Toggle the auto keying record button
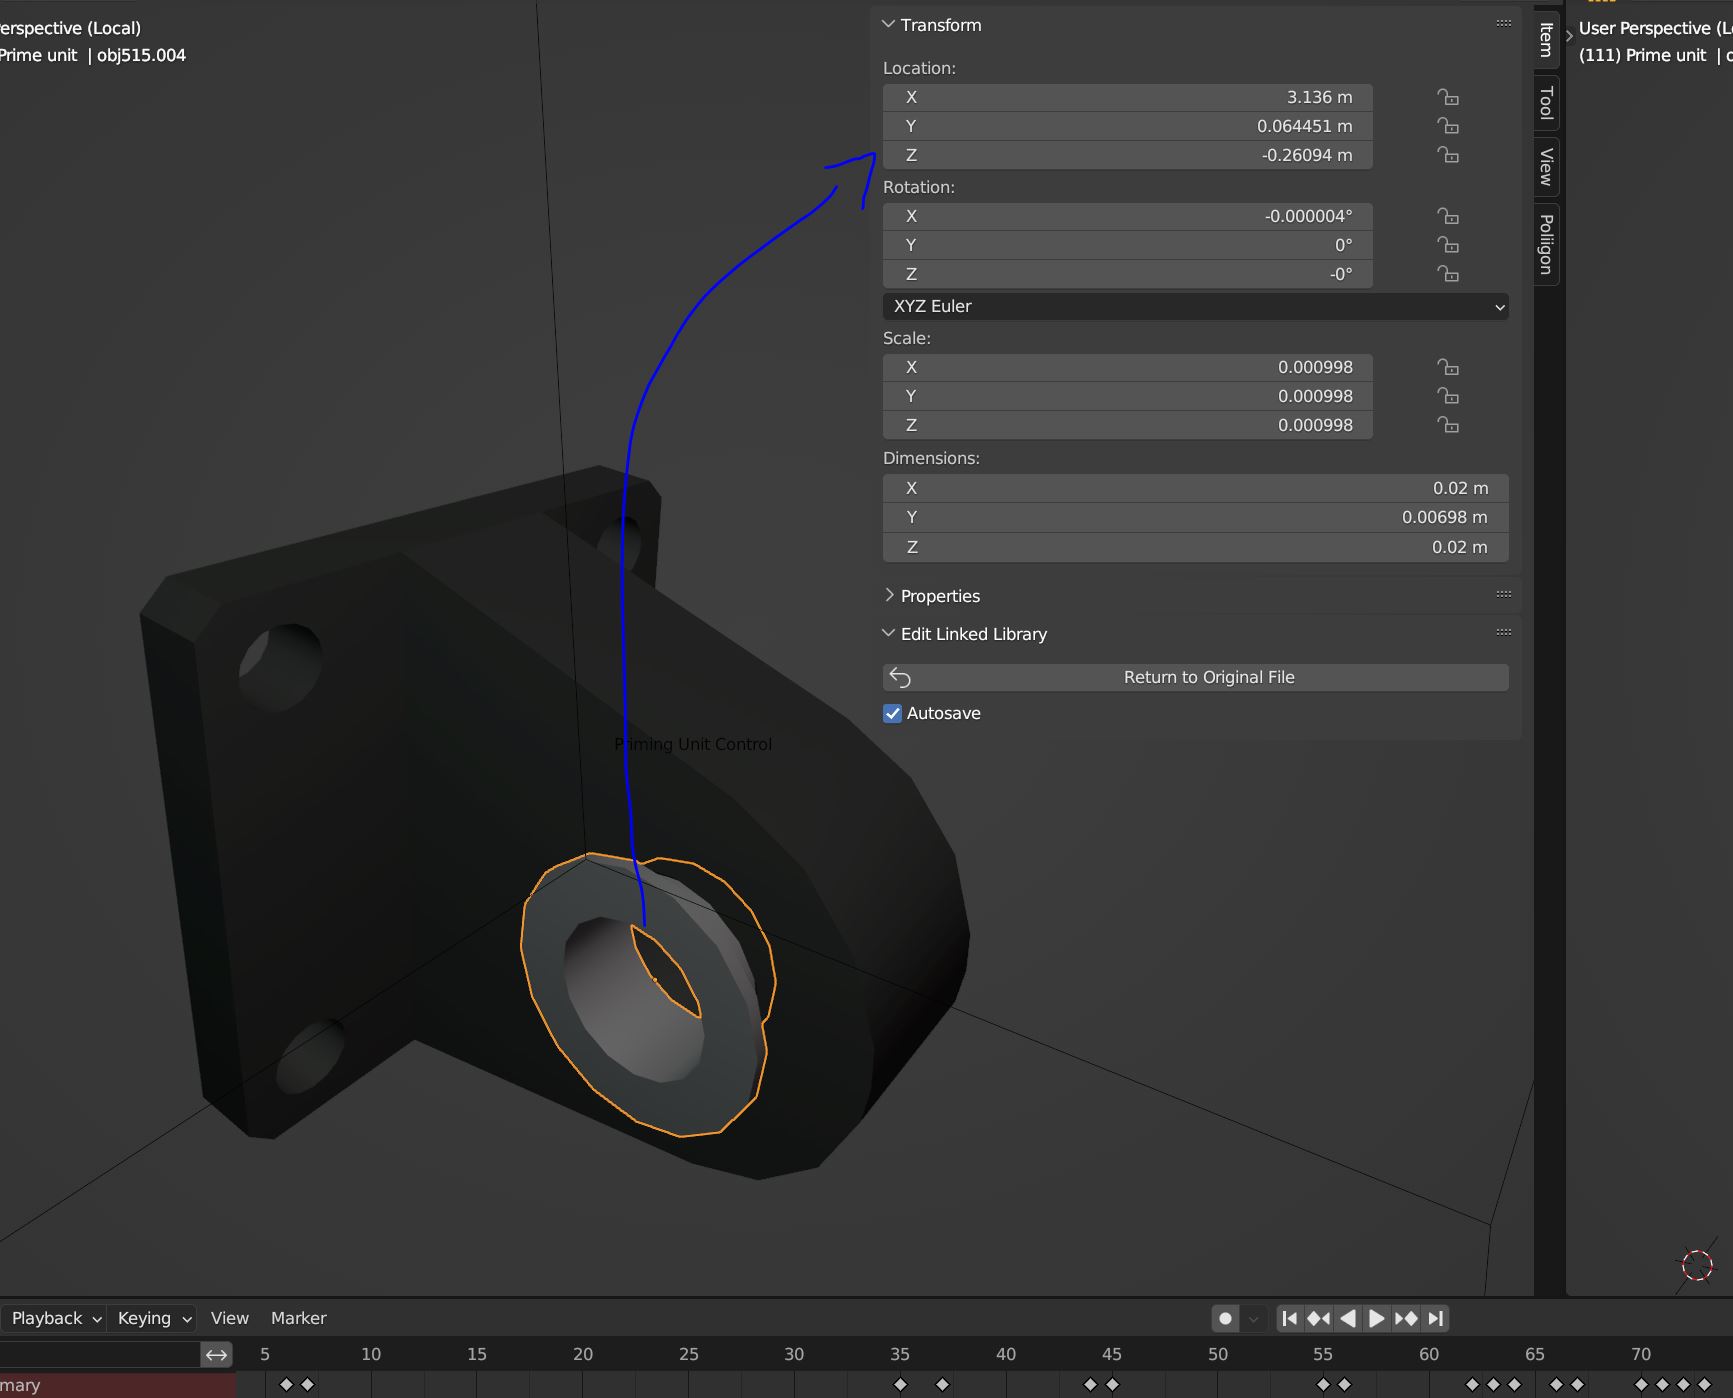The height and width of the screenshot is (1398, 1733). point(1225,1319)
